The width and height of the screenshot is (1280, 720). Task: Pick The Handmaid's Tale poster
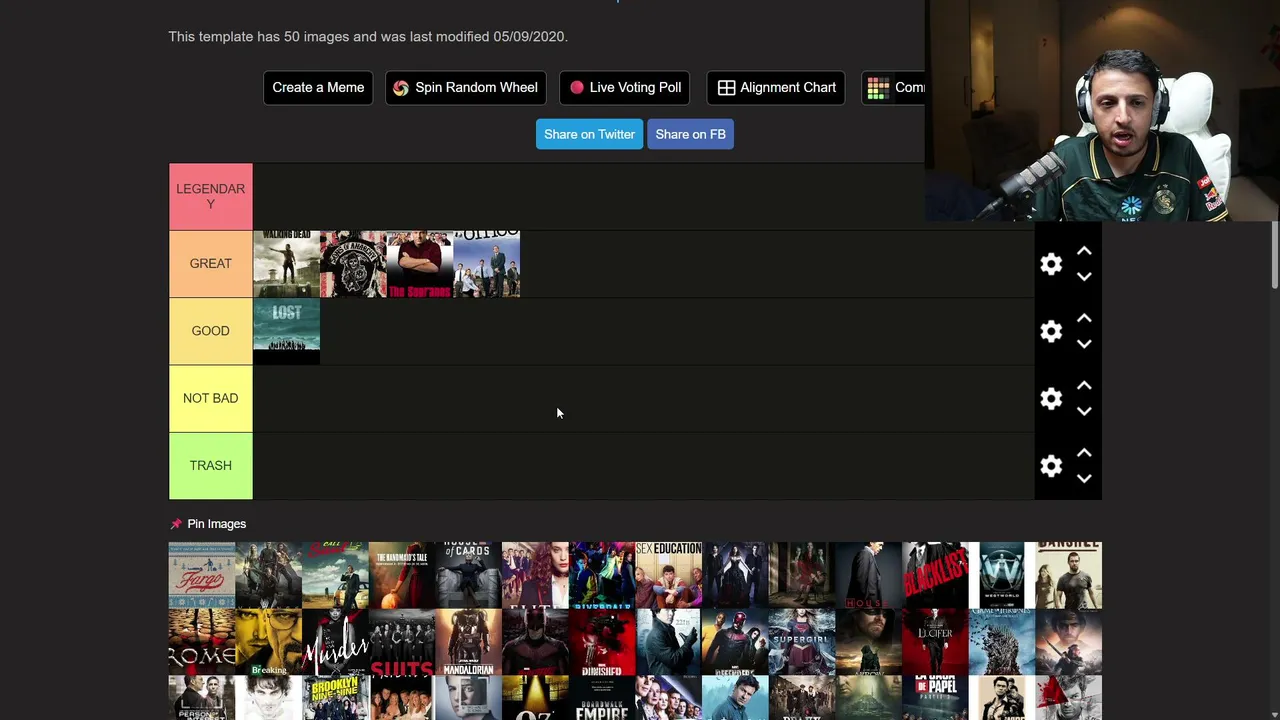click(402, 575)
